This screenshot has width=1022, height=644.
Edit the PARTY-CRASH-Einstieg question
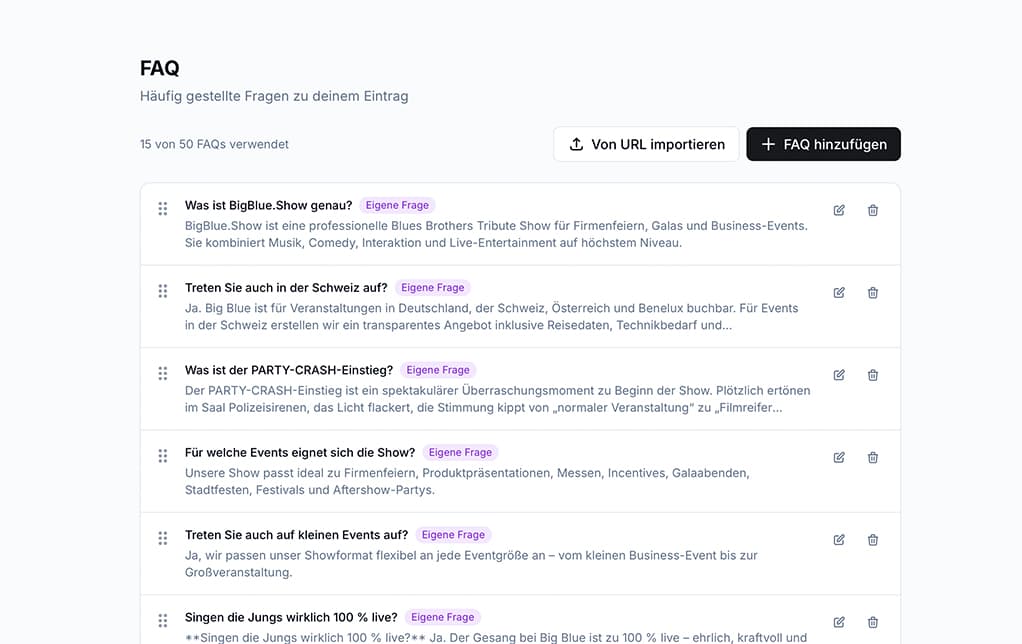click(x=839, y=375)
